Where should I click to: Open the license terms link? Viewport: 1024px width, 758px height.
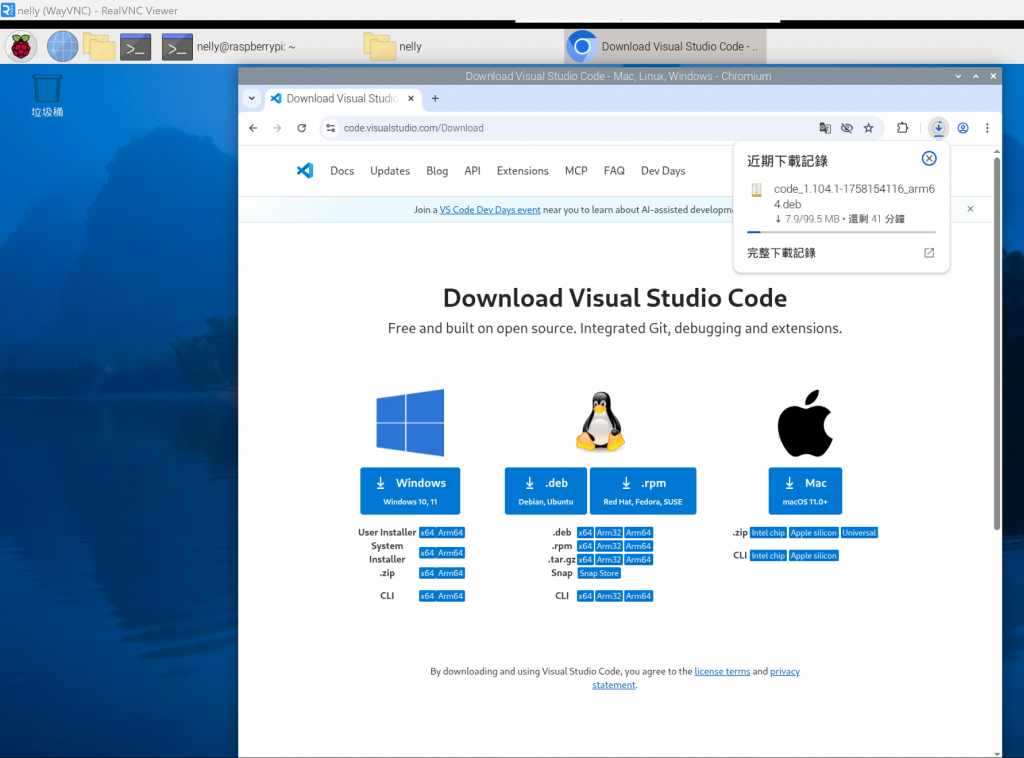click(x=722, y=671)
